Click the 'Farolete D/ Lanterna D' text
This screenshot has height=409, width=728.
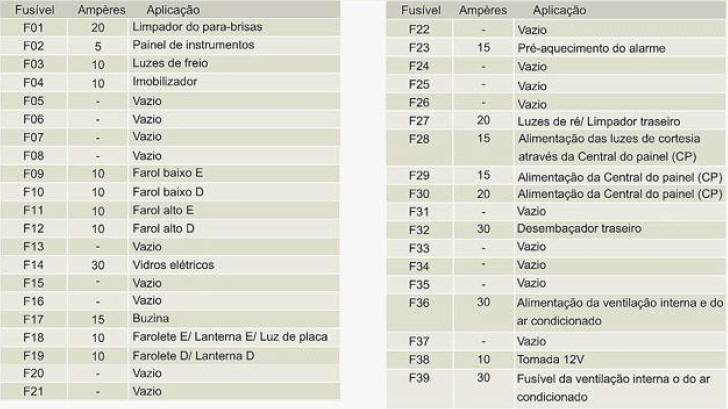[193, 355]
